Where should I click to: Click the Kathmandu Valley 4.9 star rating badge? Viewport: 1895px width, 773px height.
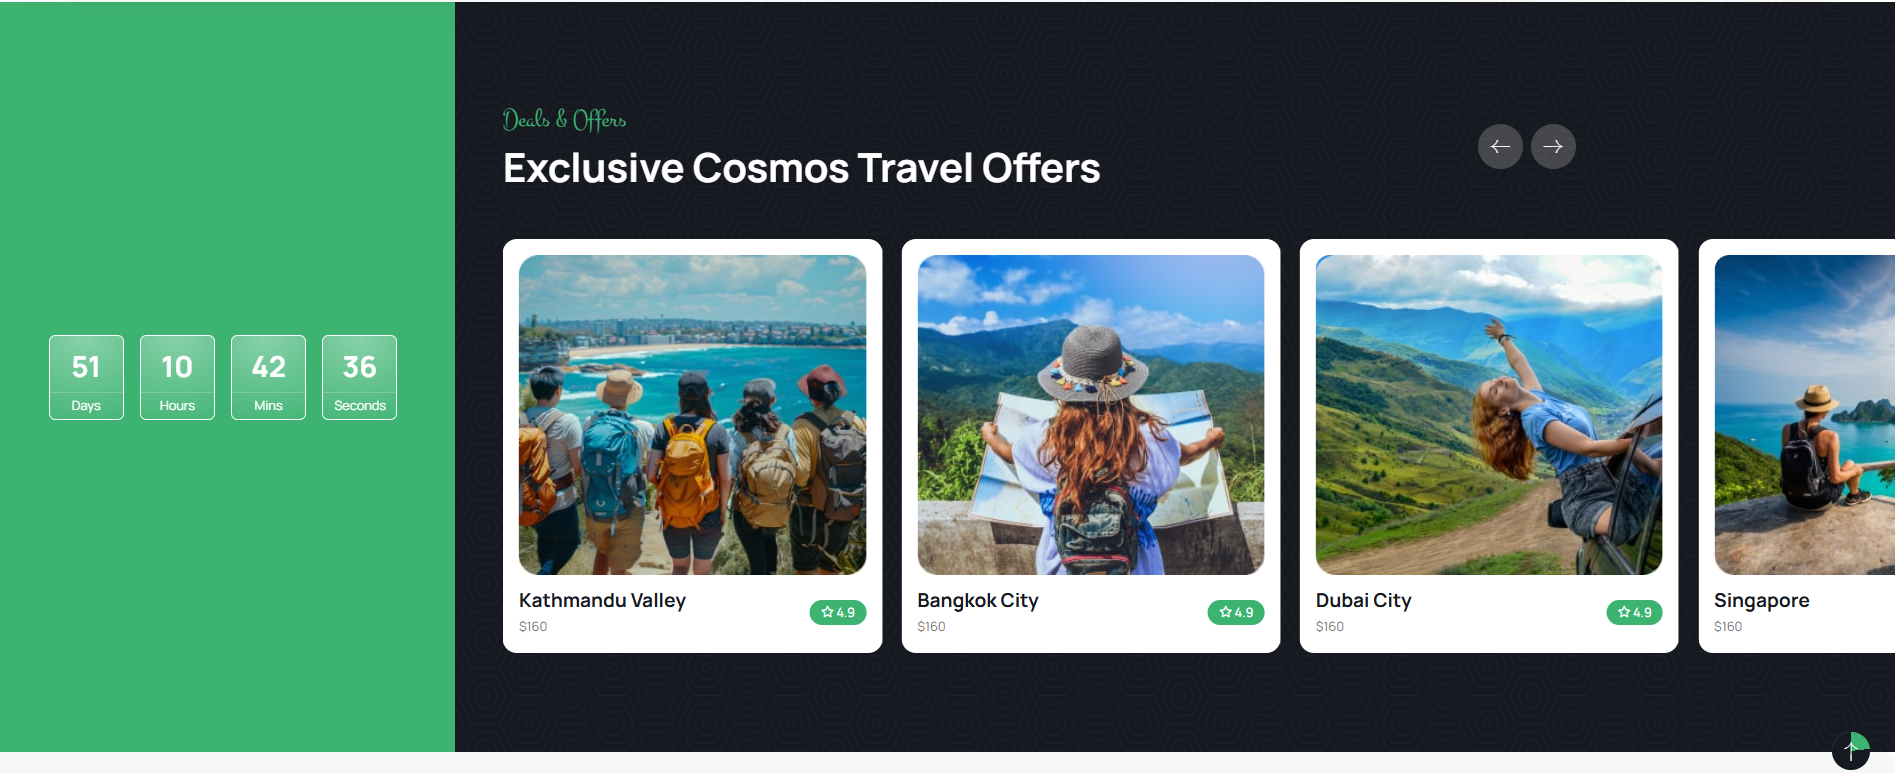(x=838, y=612)
